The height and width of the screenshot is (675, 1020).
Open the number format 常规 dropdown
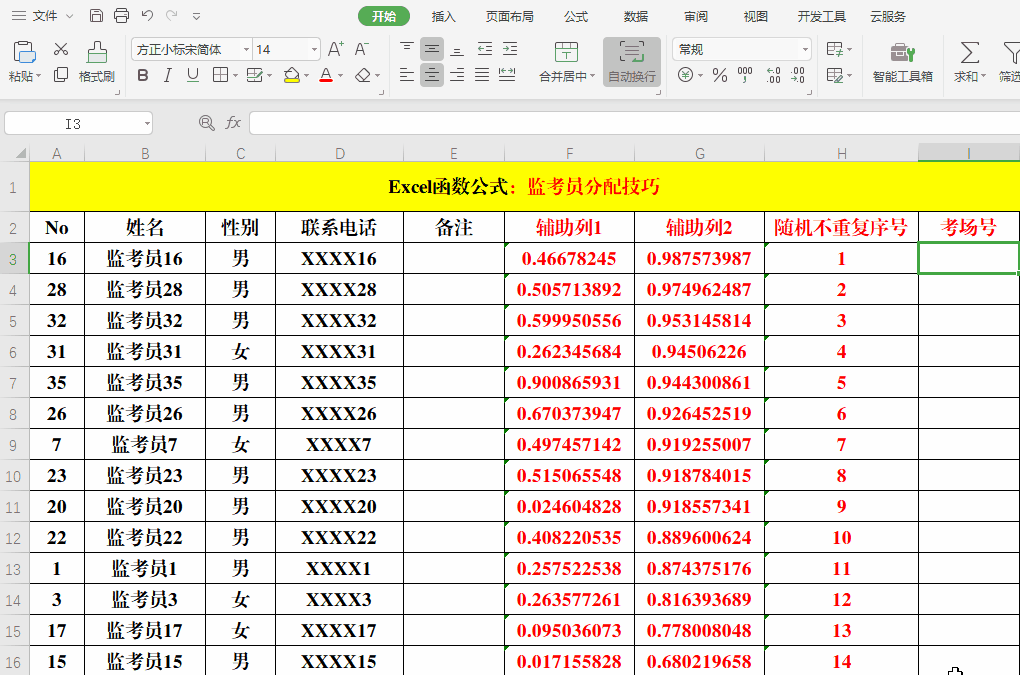point(805,49)
